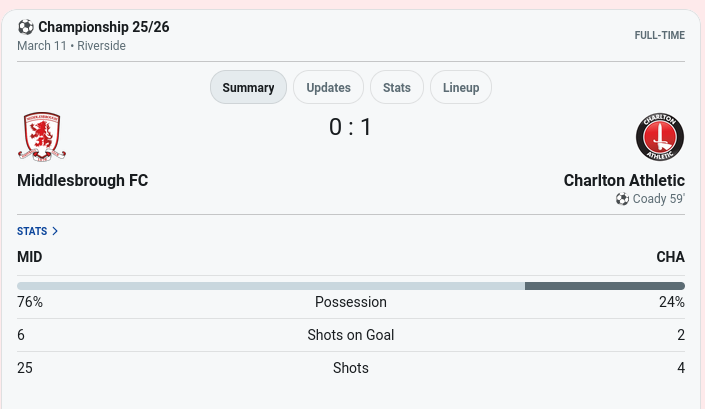
Task: Click the goal ball icon next to Coady
Action: [x=622, y=199]
